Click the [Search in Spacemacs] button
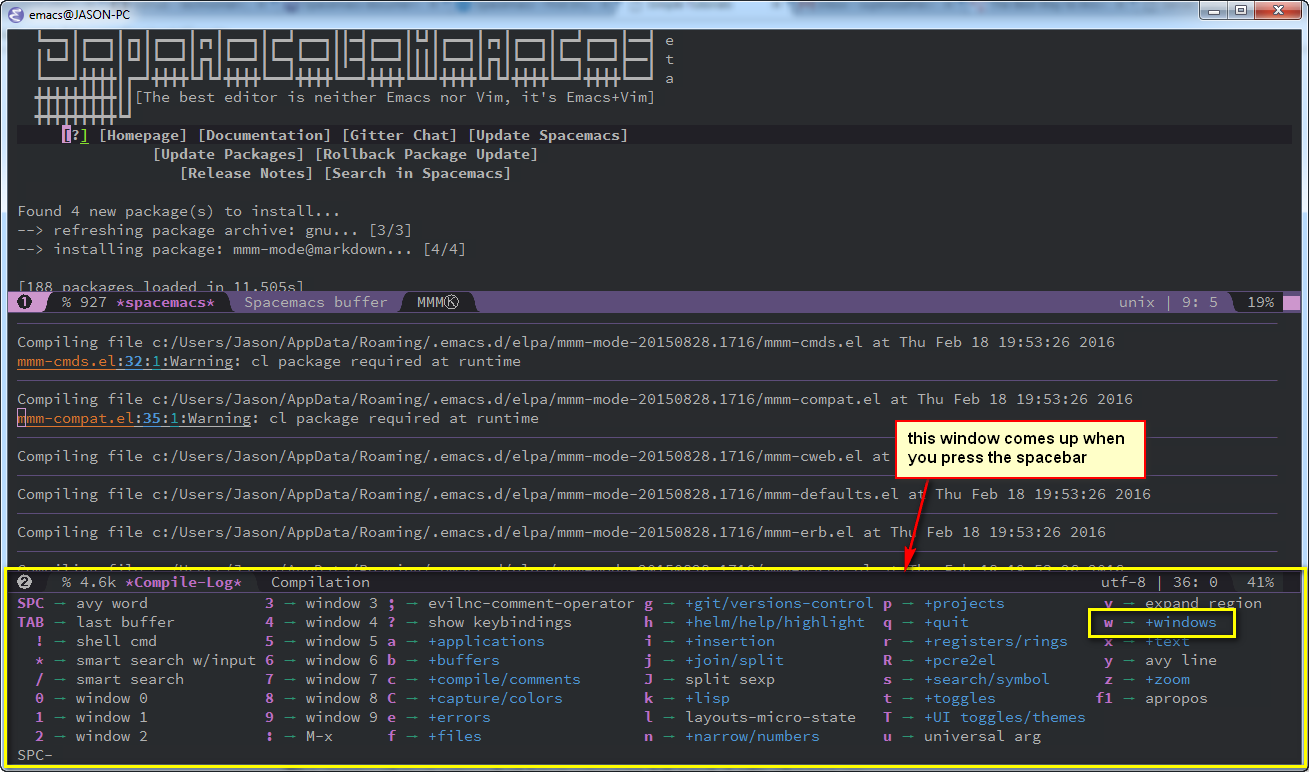Screen dimensions: 1309x772 (417, 173)
